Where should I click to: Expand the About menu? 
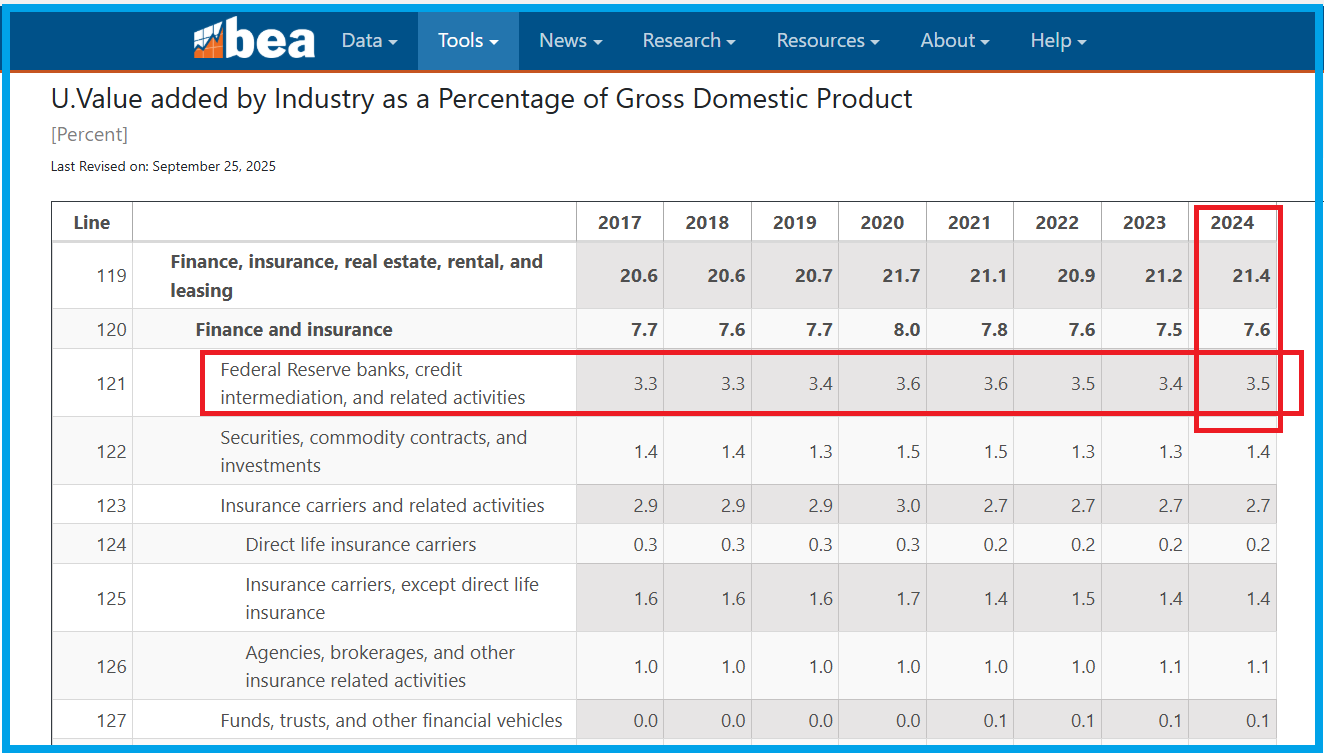(x=954, y=41)
